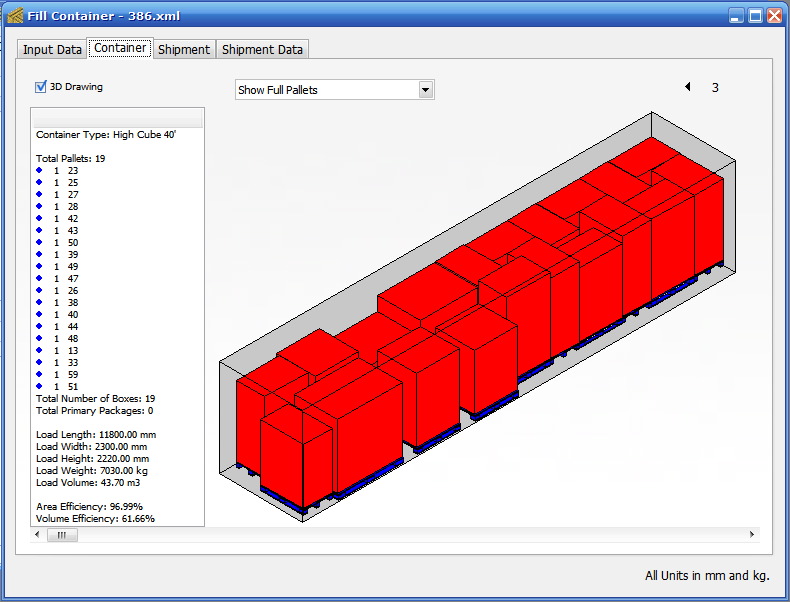This screenshot has height=602, width=790.
Task: Click the container number 3 label
Action: (x=715, y=88)
